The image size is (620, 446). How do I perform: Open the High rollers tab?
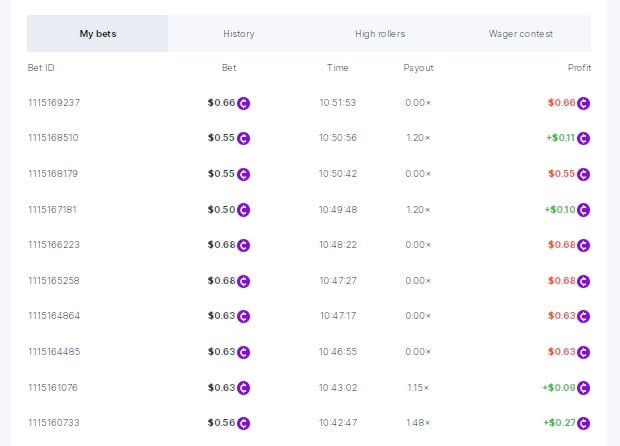(380, 34)
